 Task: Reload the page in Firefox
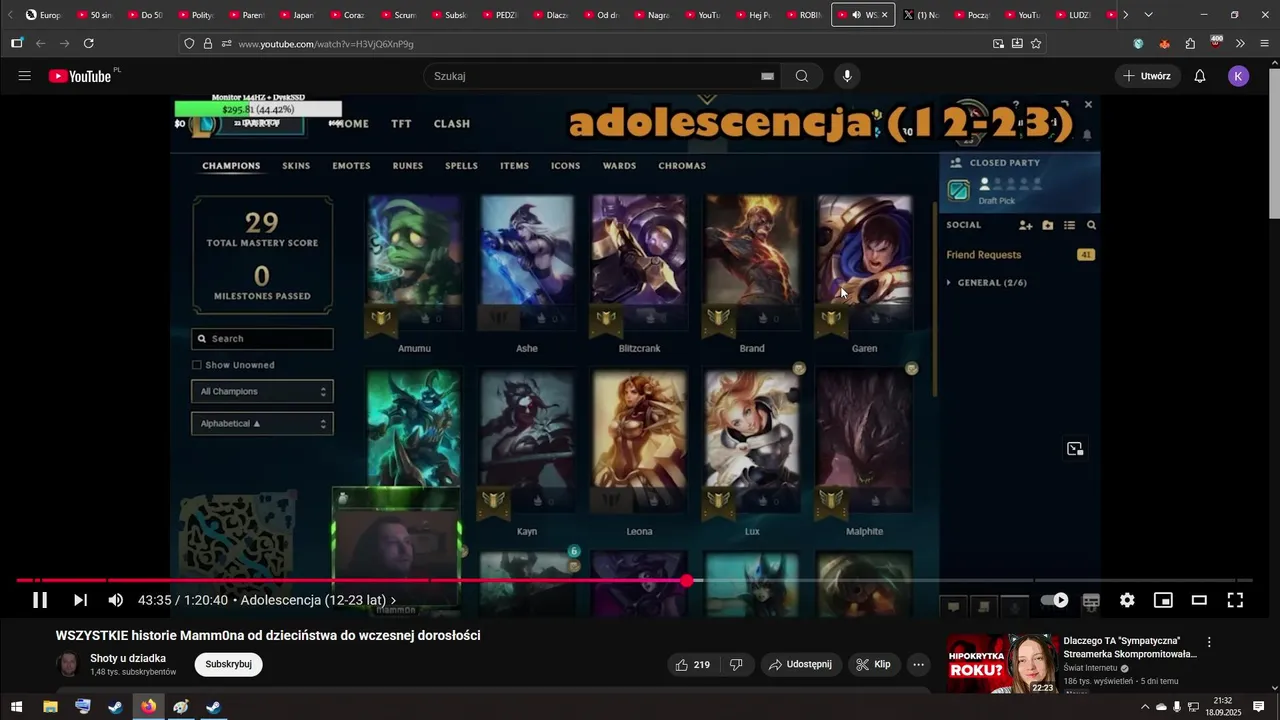(x=89, y=44)
